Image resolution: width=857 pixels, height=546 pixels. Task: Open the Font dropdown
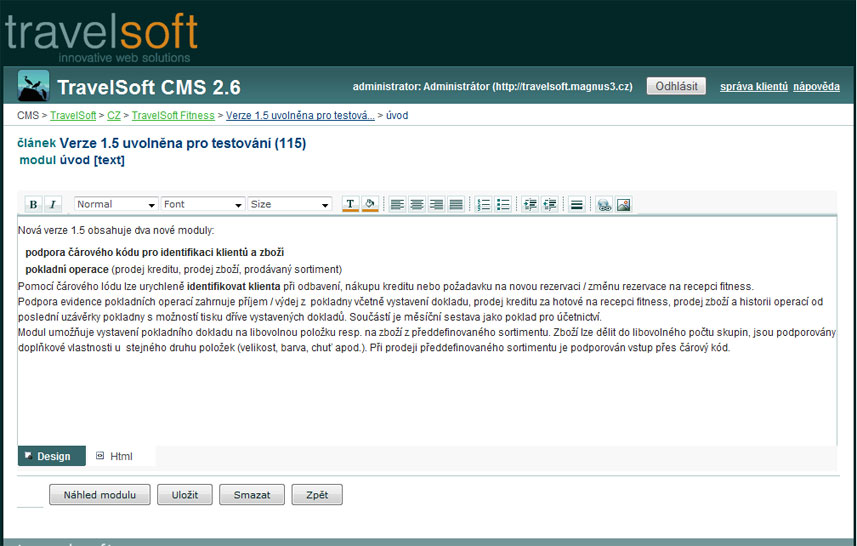tap(203, 204)
